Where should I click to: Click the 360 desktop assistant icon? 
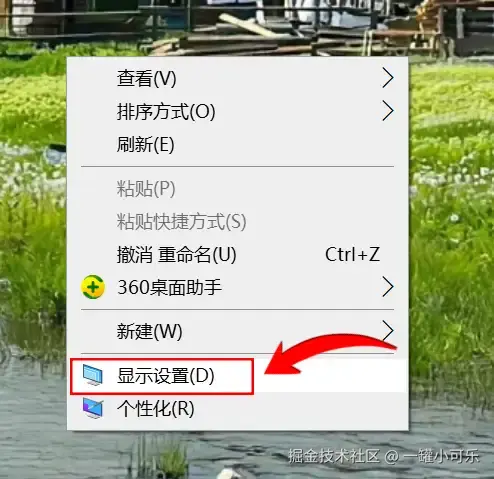[x=93, y=287]
